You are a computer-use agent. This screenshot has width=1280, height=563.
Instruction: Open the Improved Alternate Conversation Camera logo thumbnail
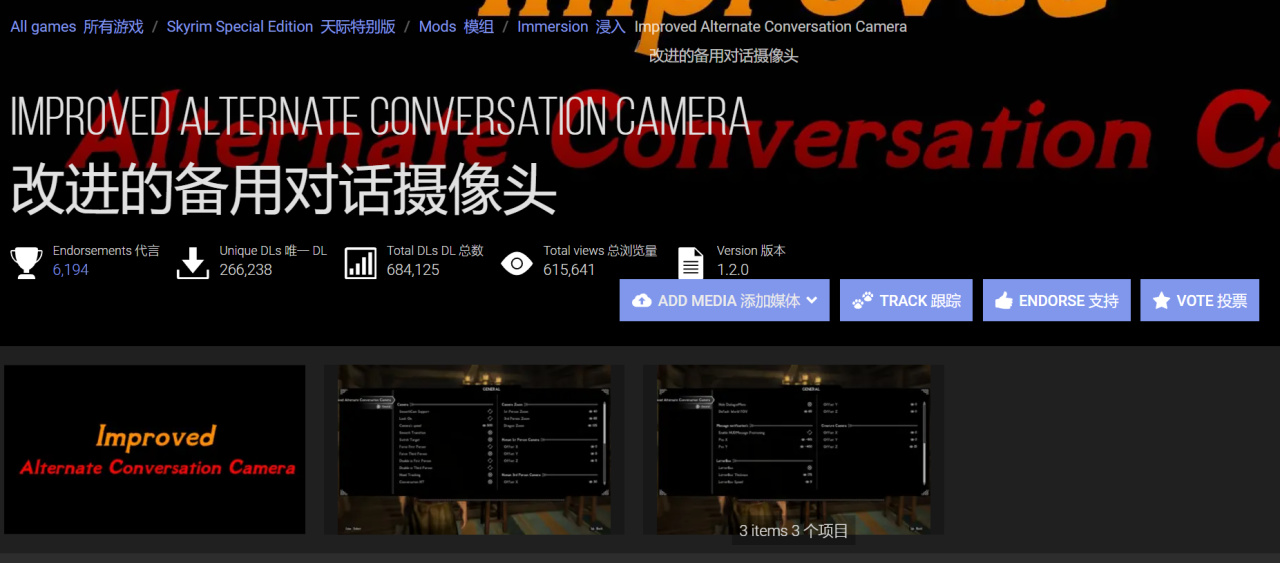(155, 449)
